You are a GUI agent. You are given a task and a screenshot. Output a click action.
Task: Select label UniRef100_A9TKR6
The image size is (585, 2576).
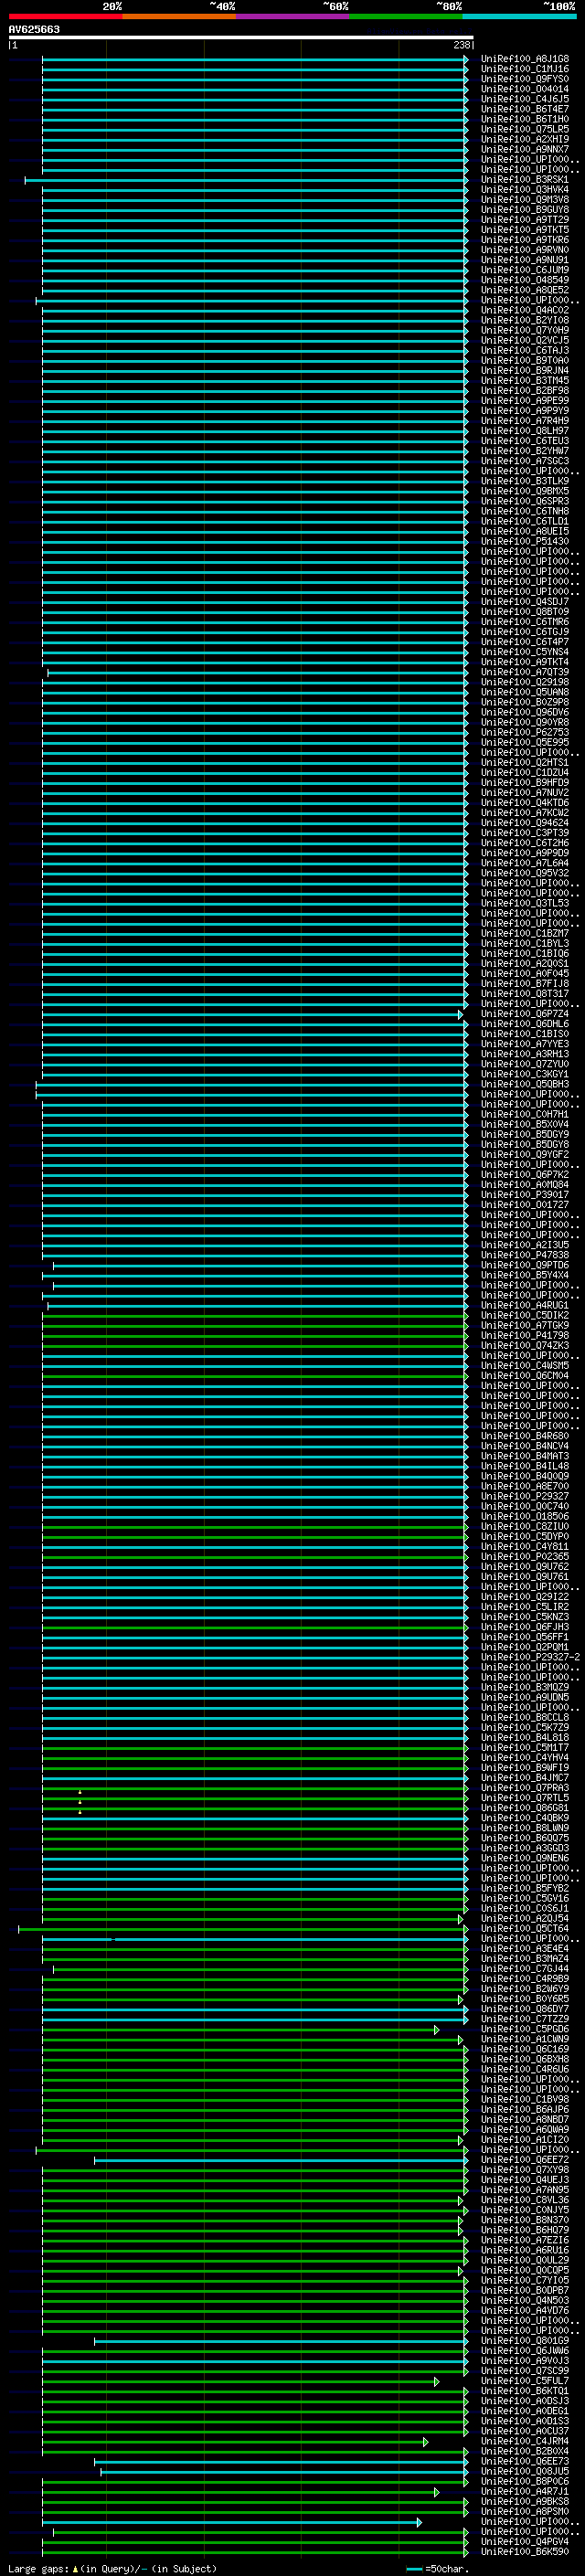[525, 240]
